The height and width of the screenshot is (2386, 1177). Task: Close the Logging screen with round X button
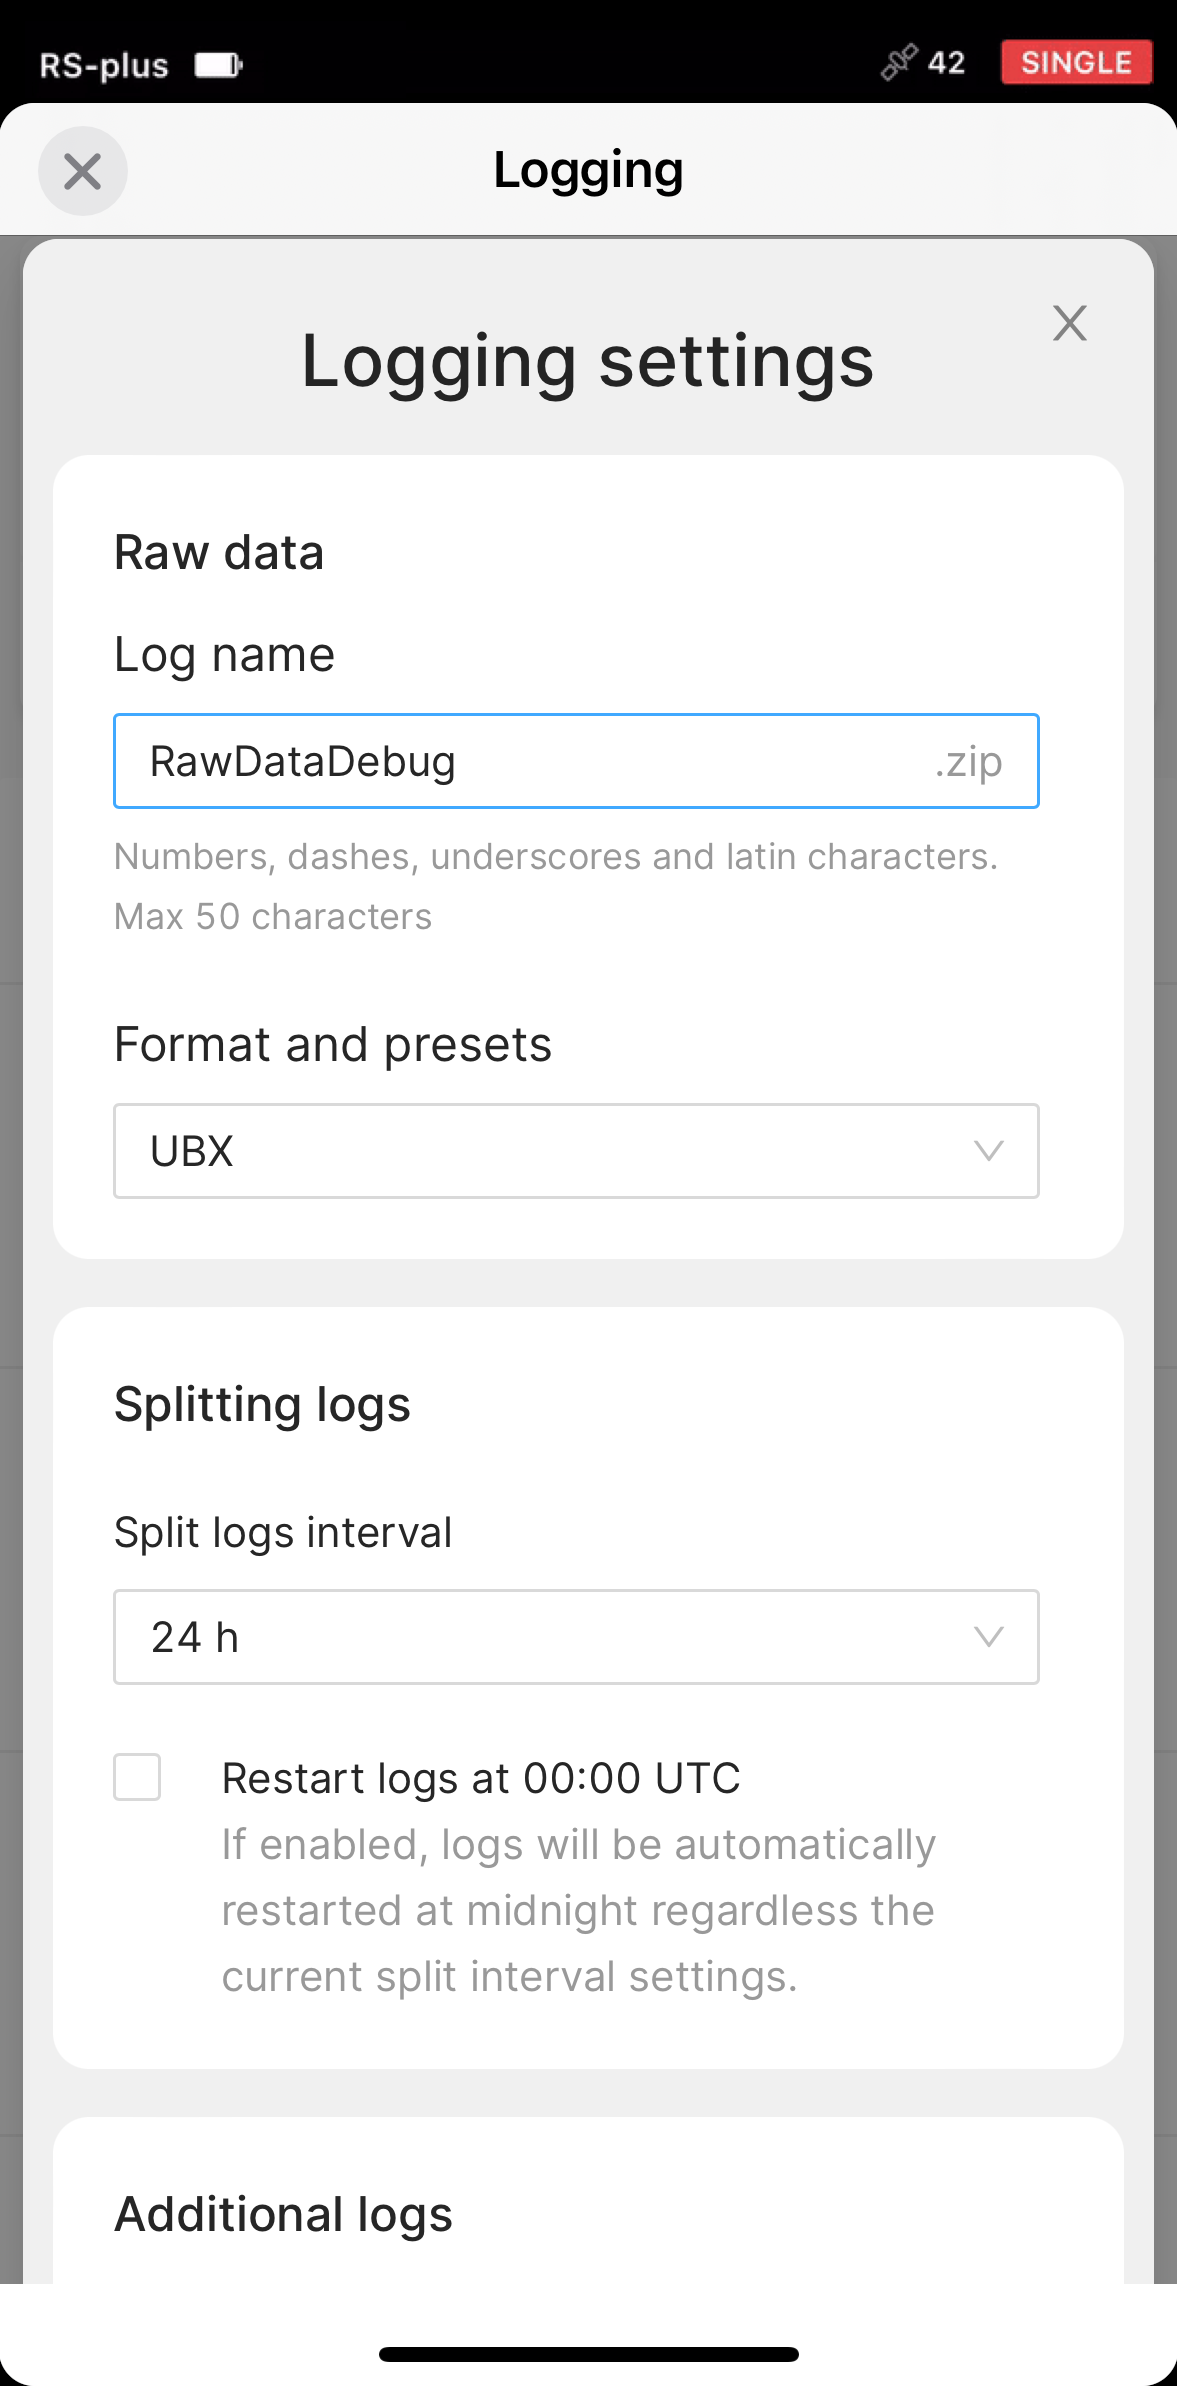(x=83, y=171)
